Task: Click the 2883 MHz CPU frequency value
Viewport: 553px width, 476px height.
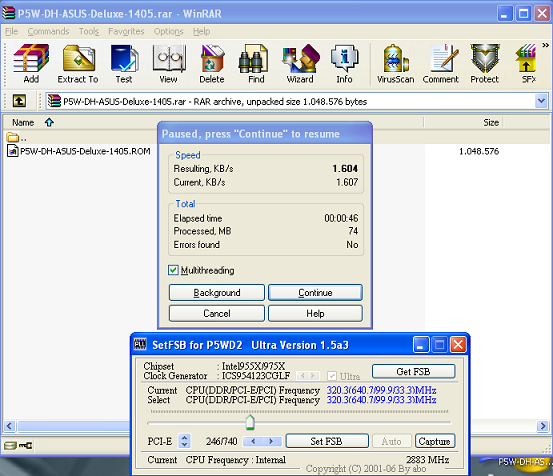Action: point(427,460)
